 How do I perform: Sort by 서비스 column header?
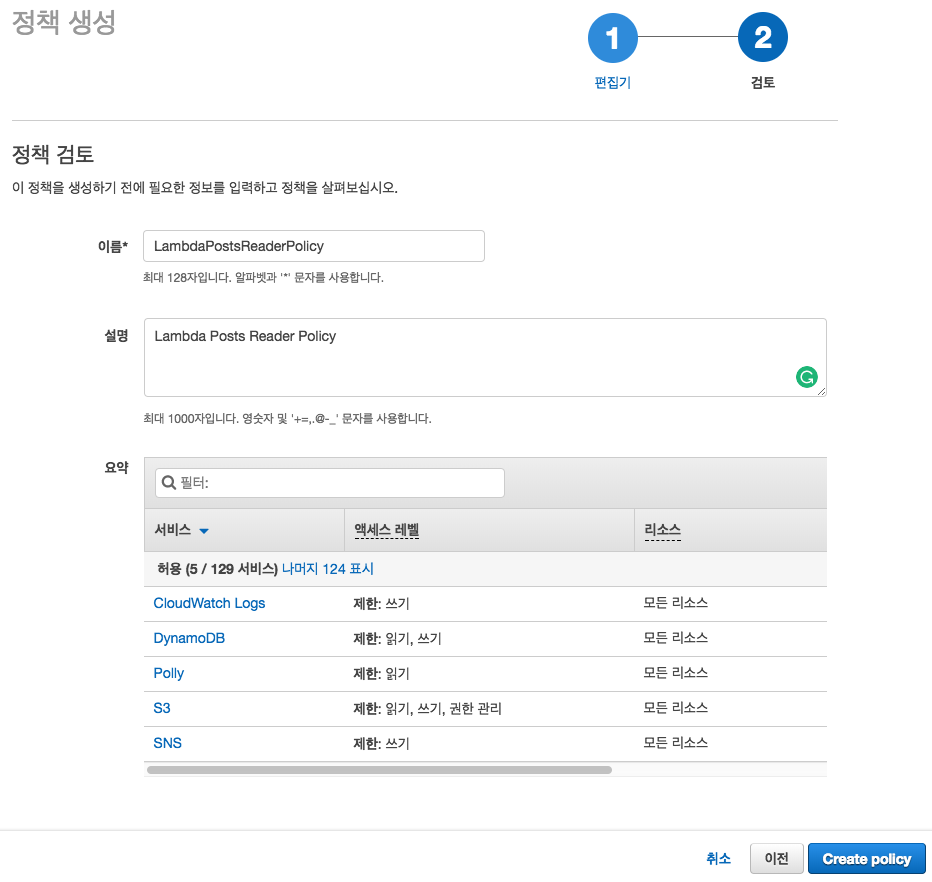coord(173,530)
